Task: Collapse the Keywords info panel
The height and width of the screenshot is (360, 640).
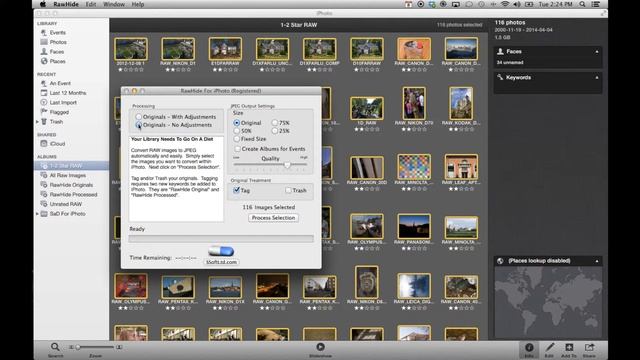Action: (x=597, y=78)
